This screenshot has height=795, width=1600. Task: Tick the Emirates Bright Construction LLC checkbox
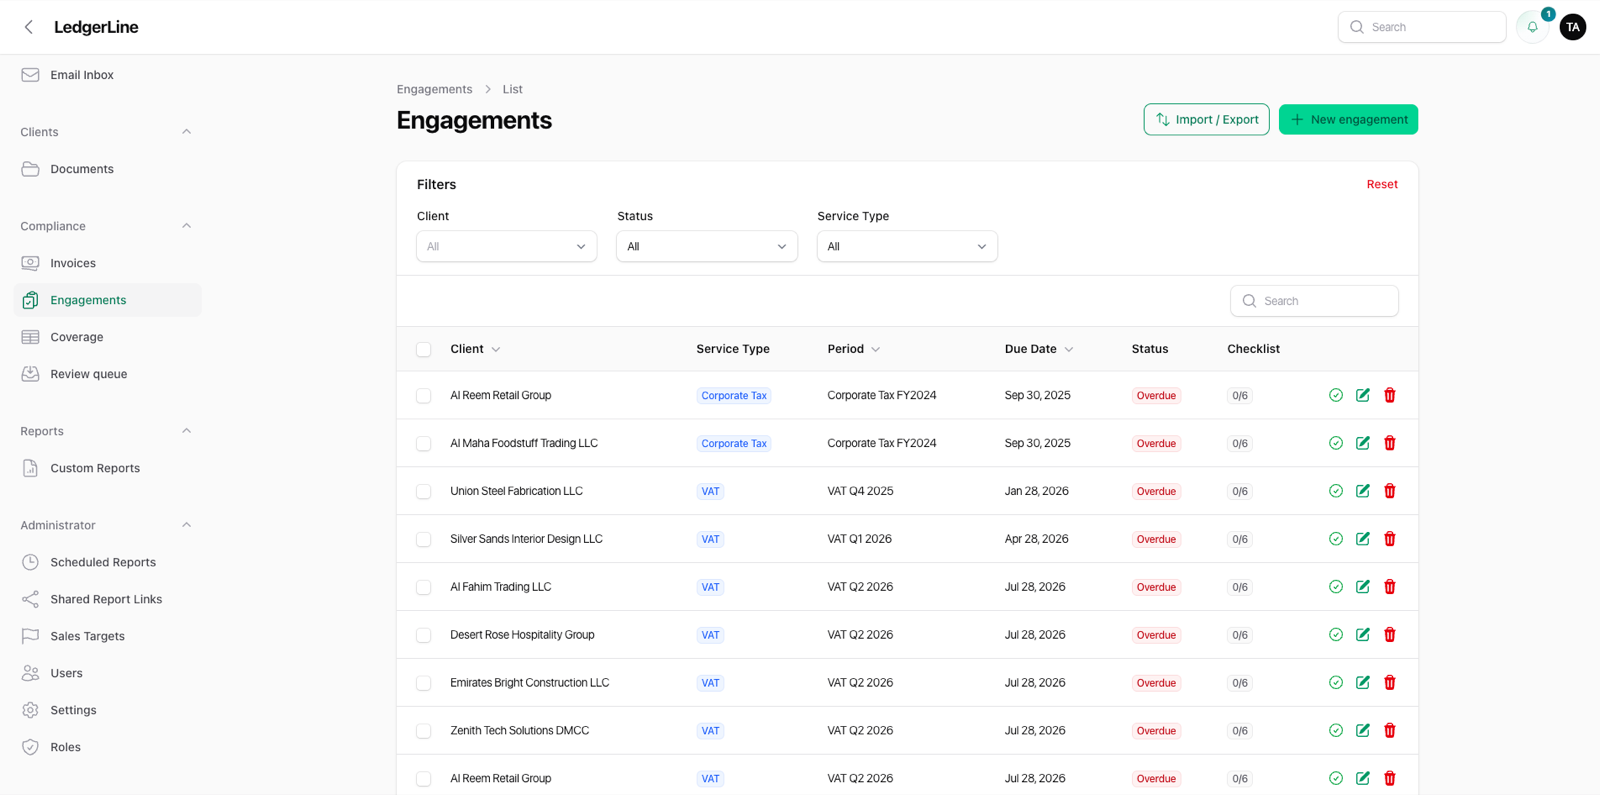tap(424, 684)
